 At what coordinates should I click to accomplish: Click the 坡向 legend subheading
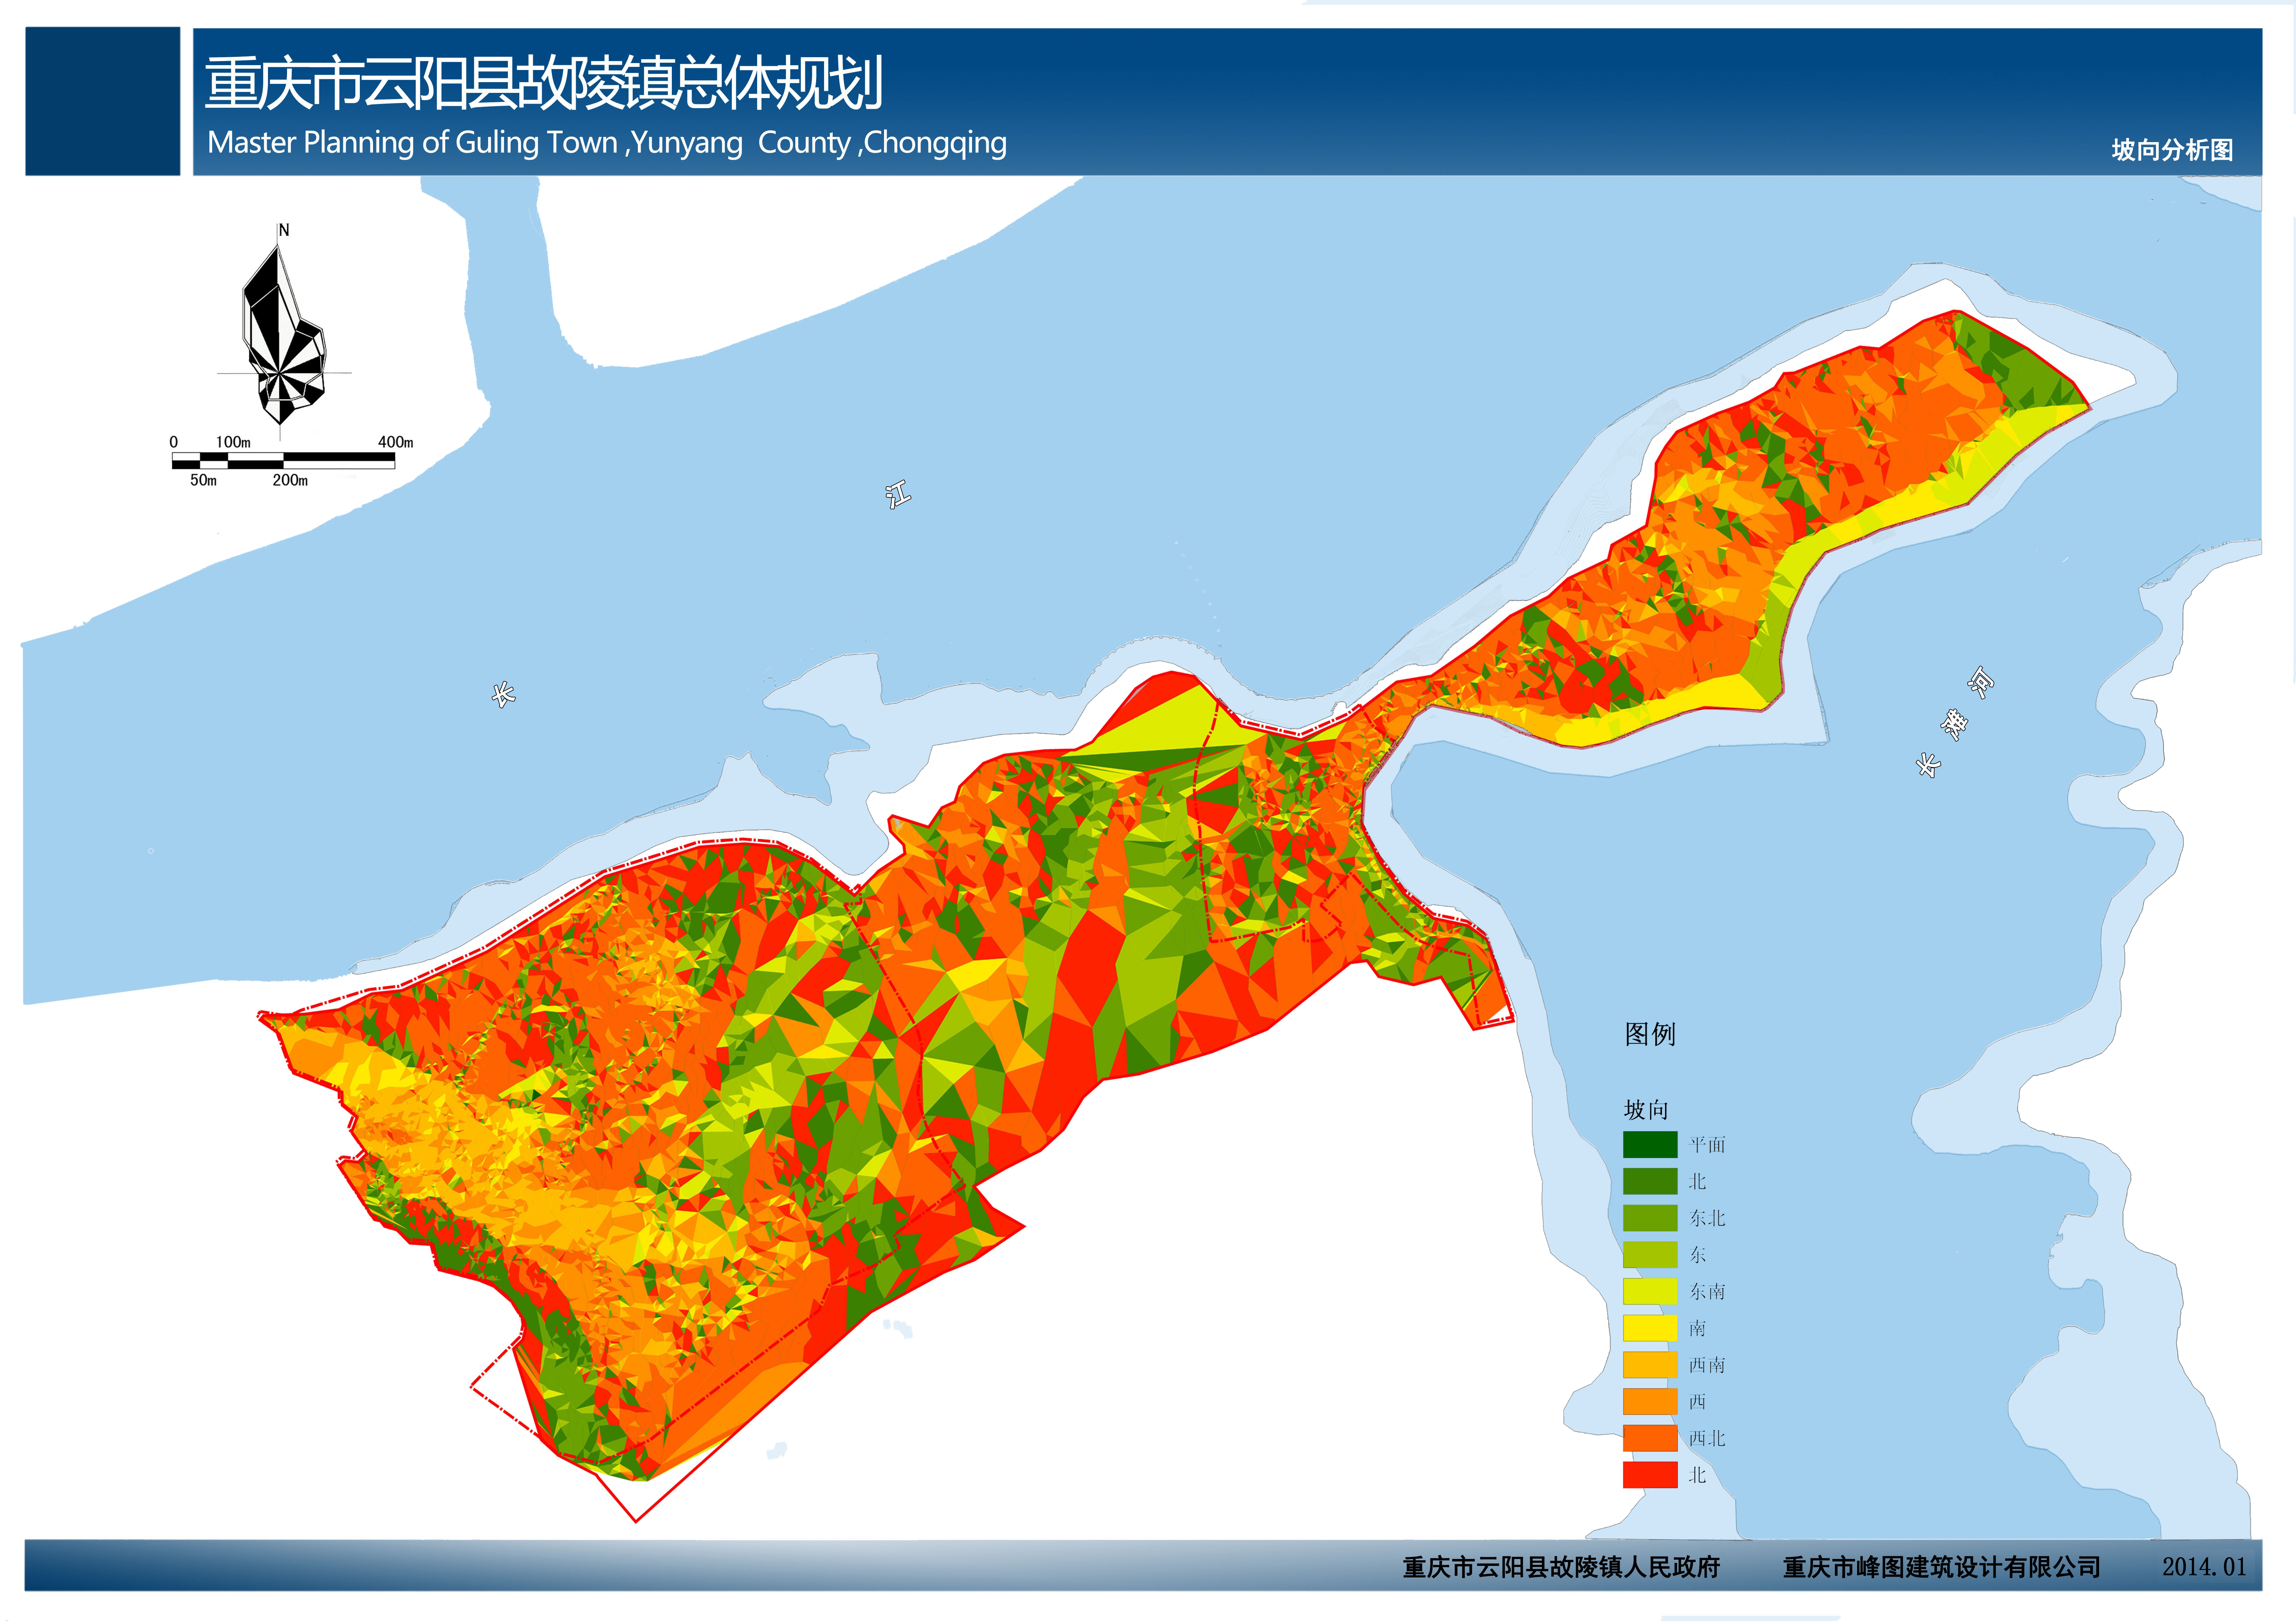click(x=1646, y=1110)
